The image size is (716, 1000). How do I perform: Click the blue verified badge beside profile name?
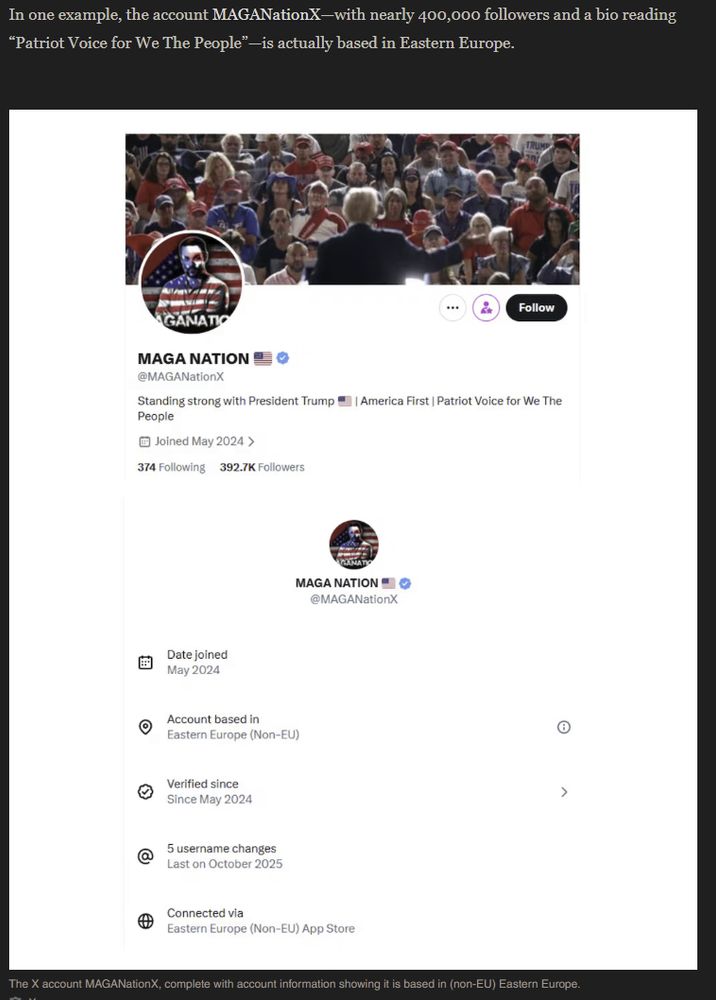coord(283,358)
